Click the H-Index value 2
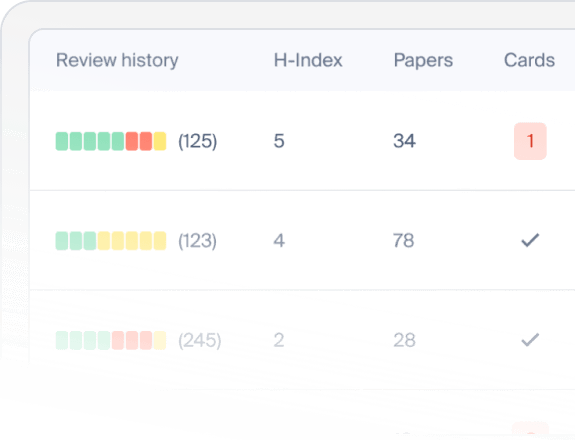Viewport: 575px width, 440px height. pos(279,340)
